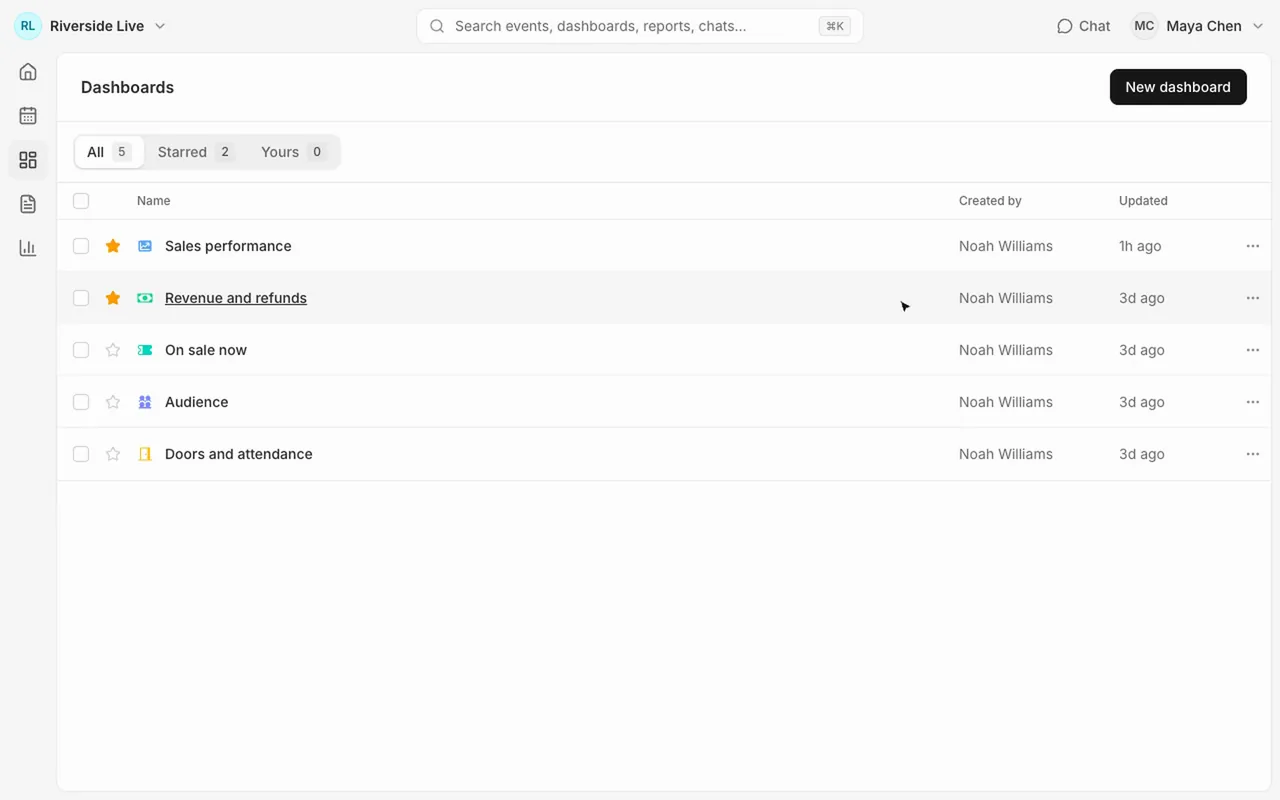The image size is (1280, 800).
Task: Click the MC user avatar
Action: (1144, 26)
